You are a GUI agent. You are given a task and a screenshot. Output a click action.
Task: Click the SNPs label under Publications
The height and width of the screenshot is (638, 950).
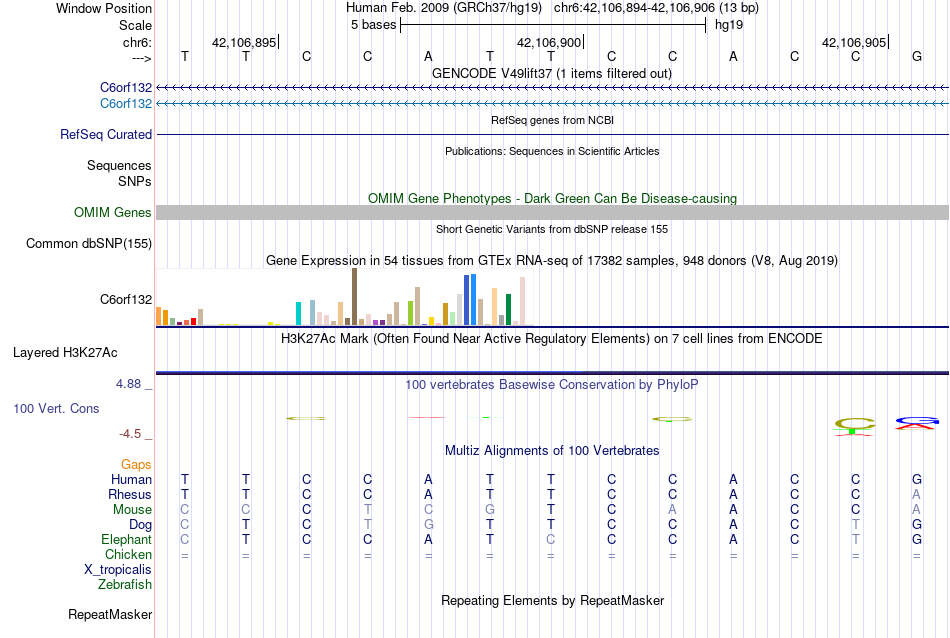click(x=135, y=181)
